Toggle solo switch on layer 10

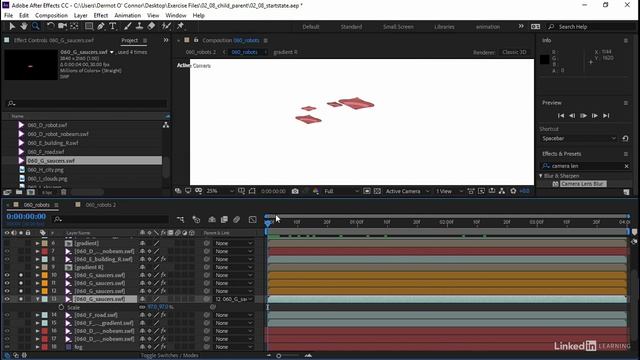click(x=21, y=275)
